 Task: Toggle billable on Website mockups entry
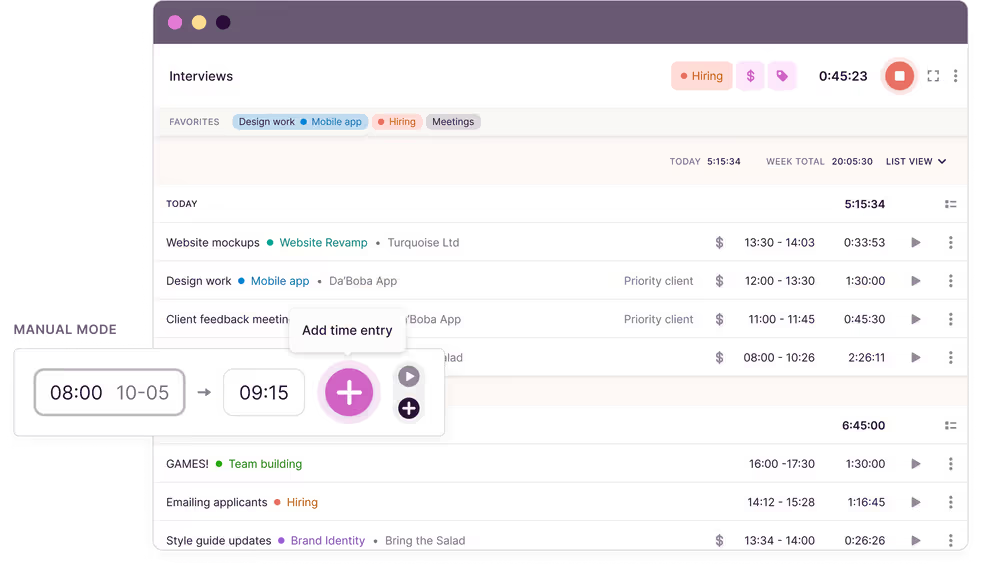pos(719,242)
